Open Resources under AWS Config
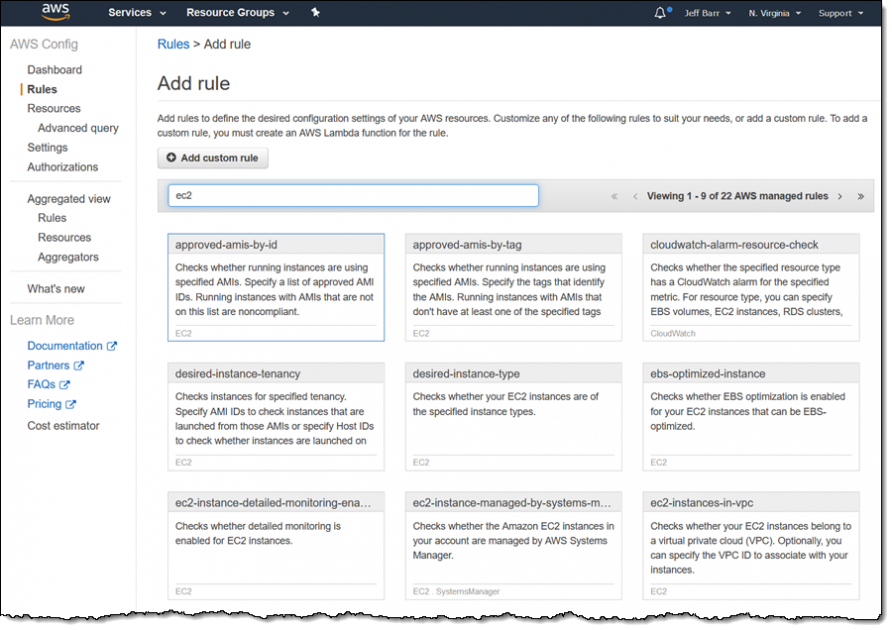This screenshot has height=630, width=892. [x=54, y=108]
